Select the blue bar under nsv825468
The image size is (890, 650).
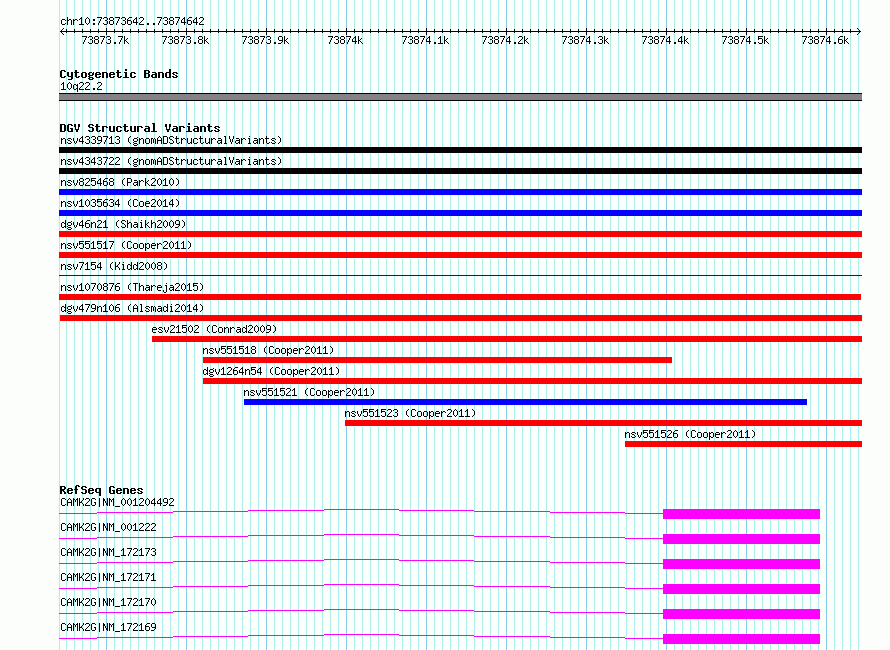[x=460, y=192]
